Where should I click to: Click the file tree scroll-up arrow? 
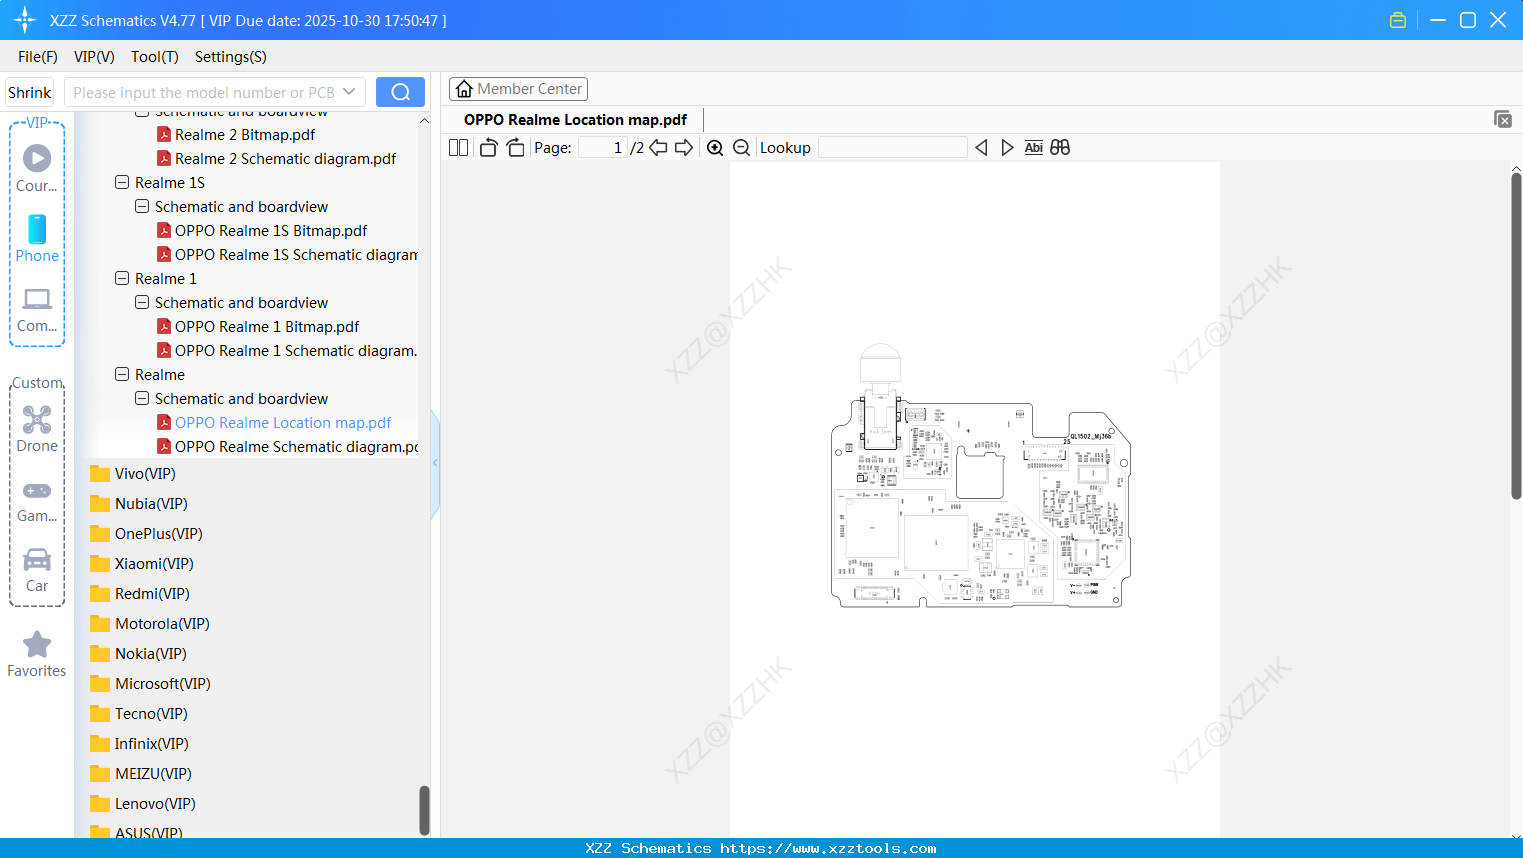coord(424,120)
